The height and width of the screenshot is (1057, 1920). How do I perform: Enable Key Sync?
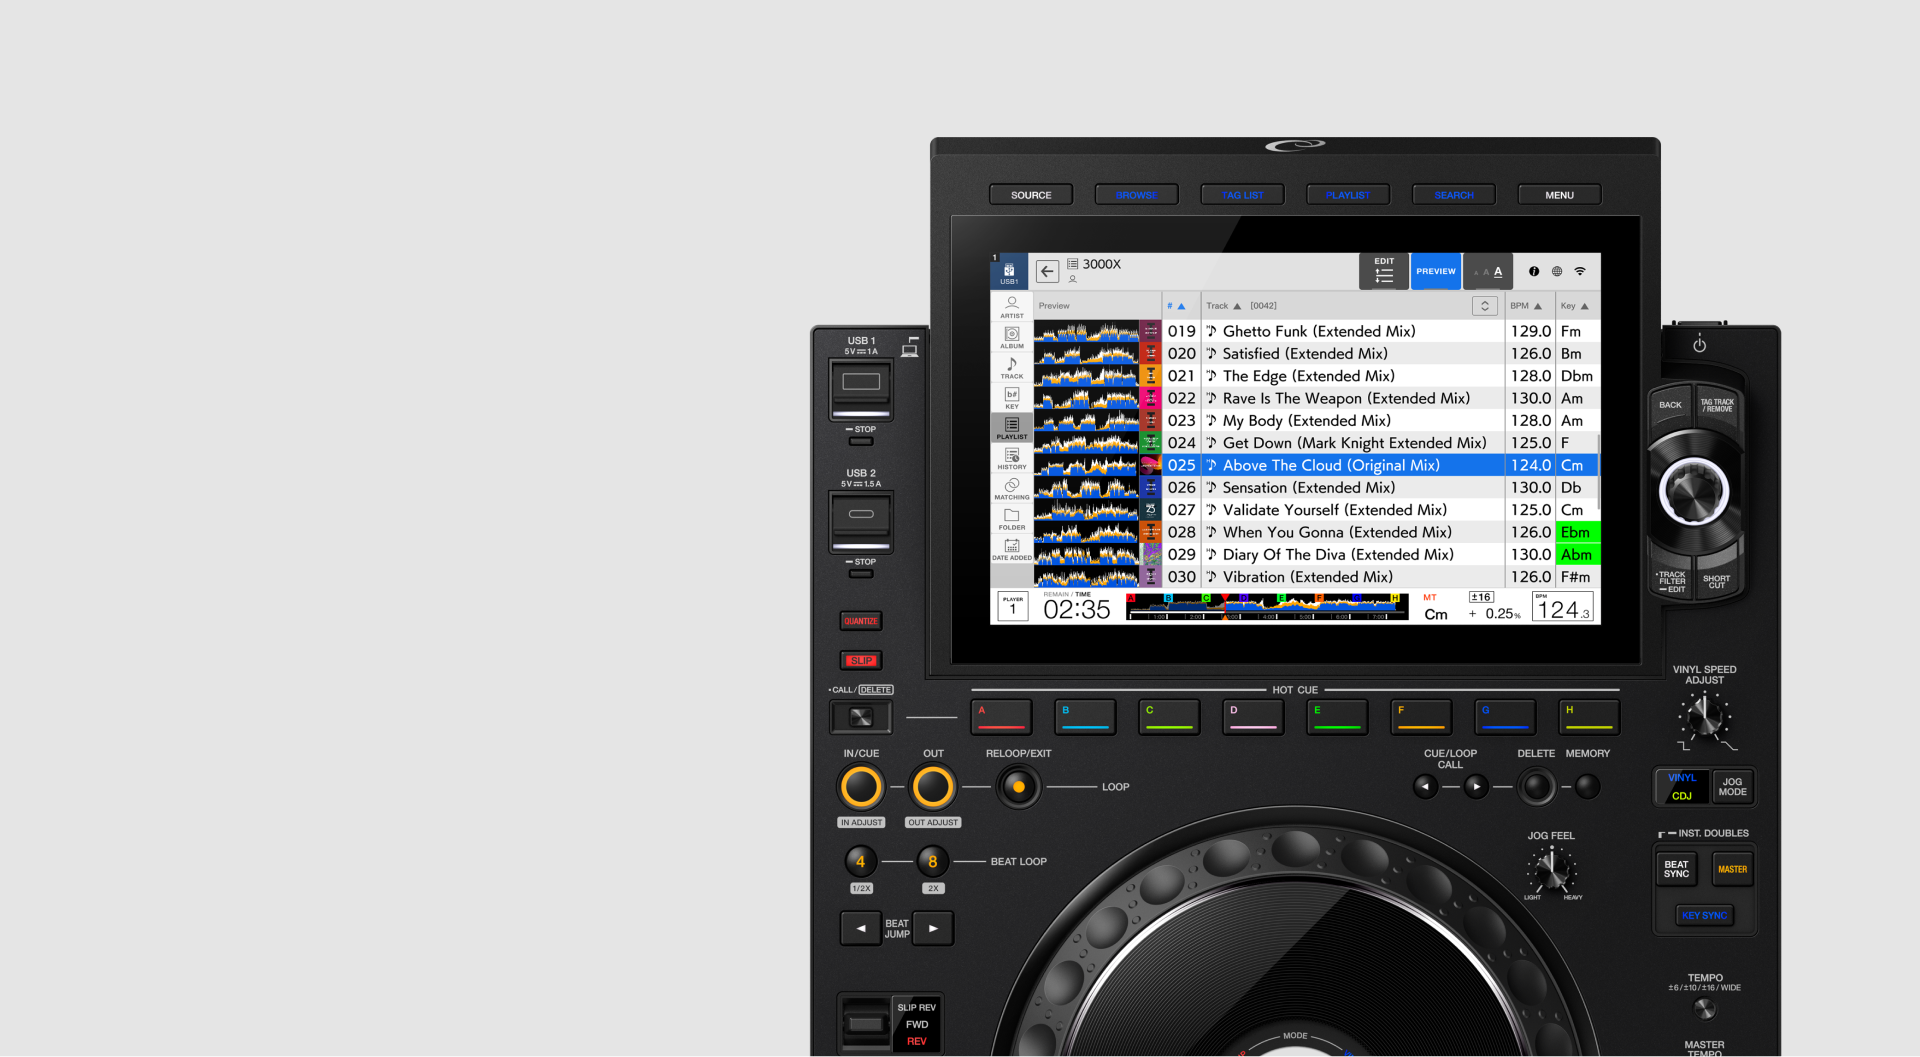tap(1705, 916)
